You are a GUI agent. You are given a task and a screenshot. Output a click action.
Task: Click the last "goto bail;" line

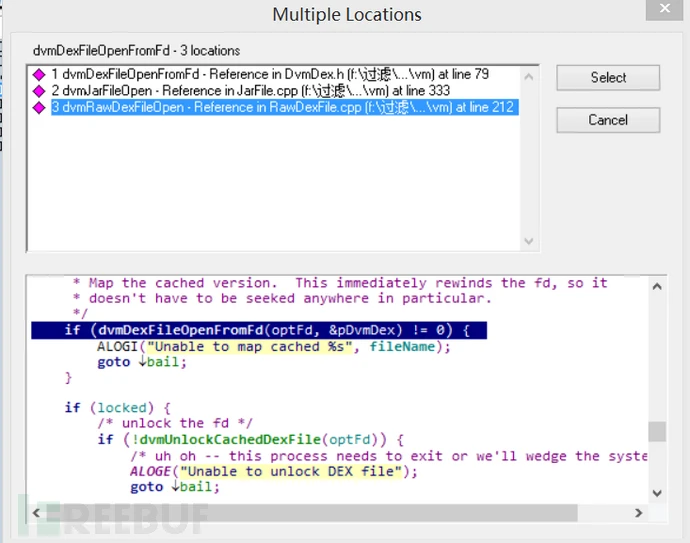[x=175, y=487]
